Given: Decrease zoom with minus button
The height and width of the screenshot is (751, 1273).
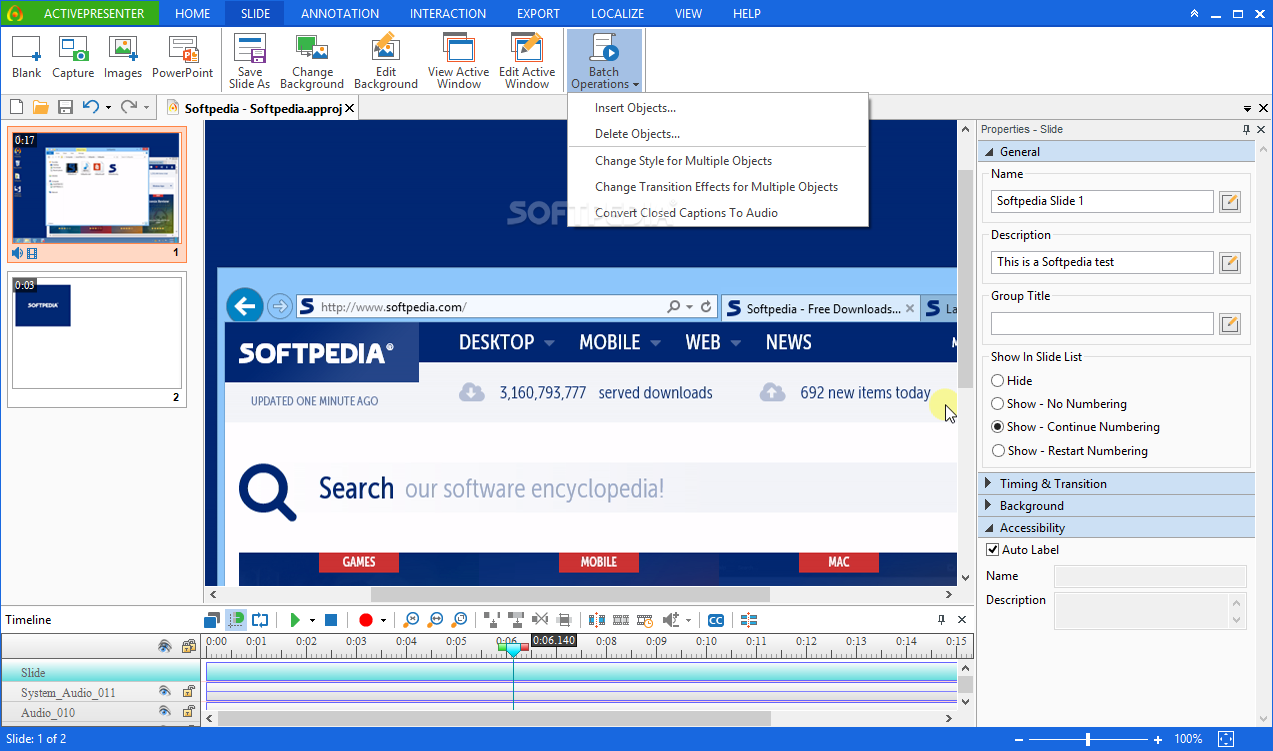Looking at the screenshot, I should click(x=1018, y=740).
